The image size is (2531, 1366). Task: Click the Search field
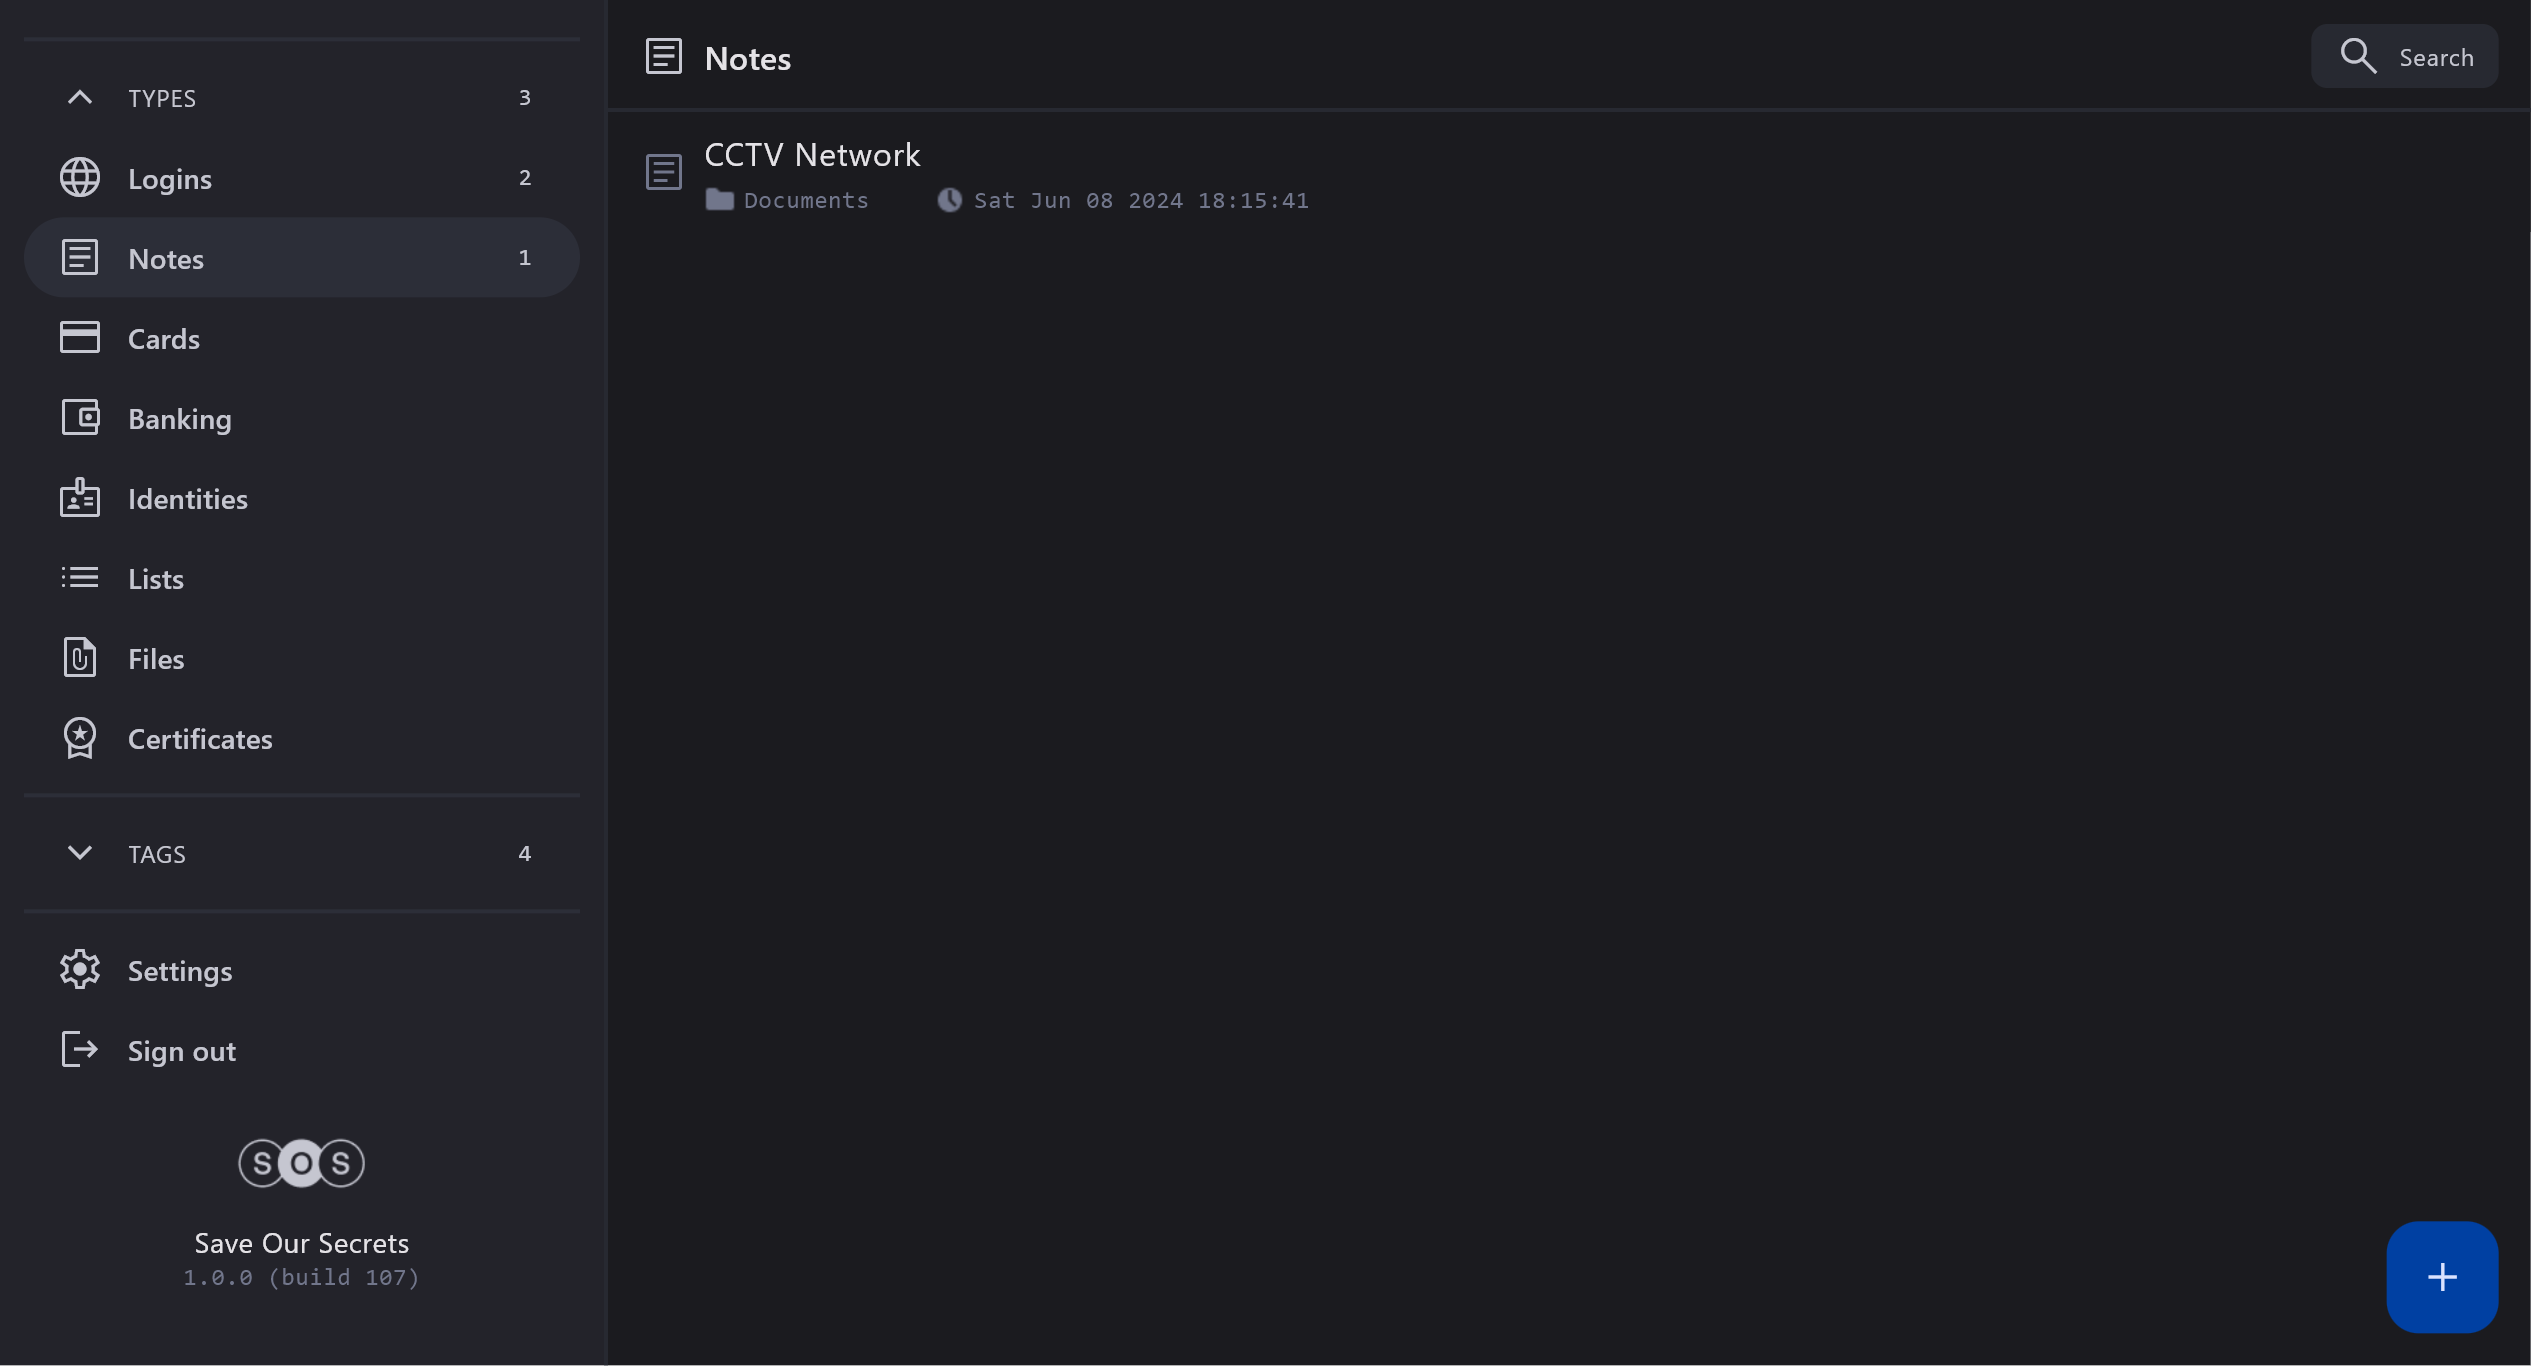click(x=2404, y=57)
